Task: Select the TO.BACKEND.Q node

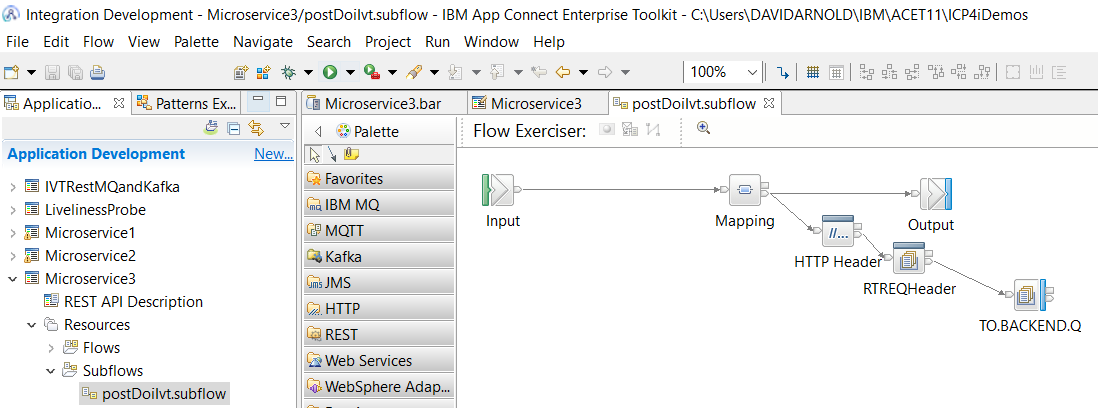Action: (1029, 295)
